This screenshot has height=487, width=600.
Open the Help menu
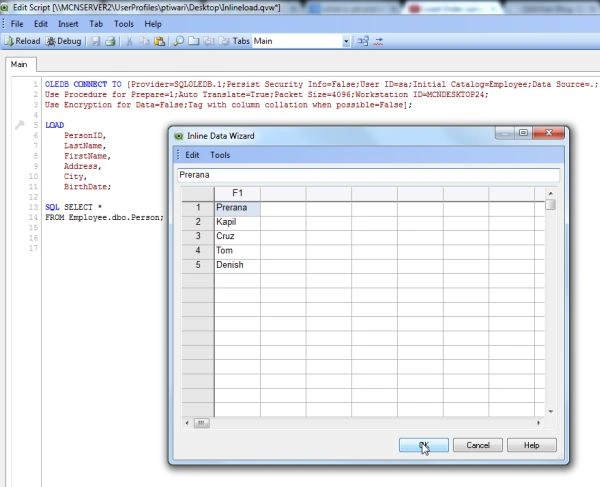pyautogui.click(x=153, y=24)
